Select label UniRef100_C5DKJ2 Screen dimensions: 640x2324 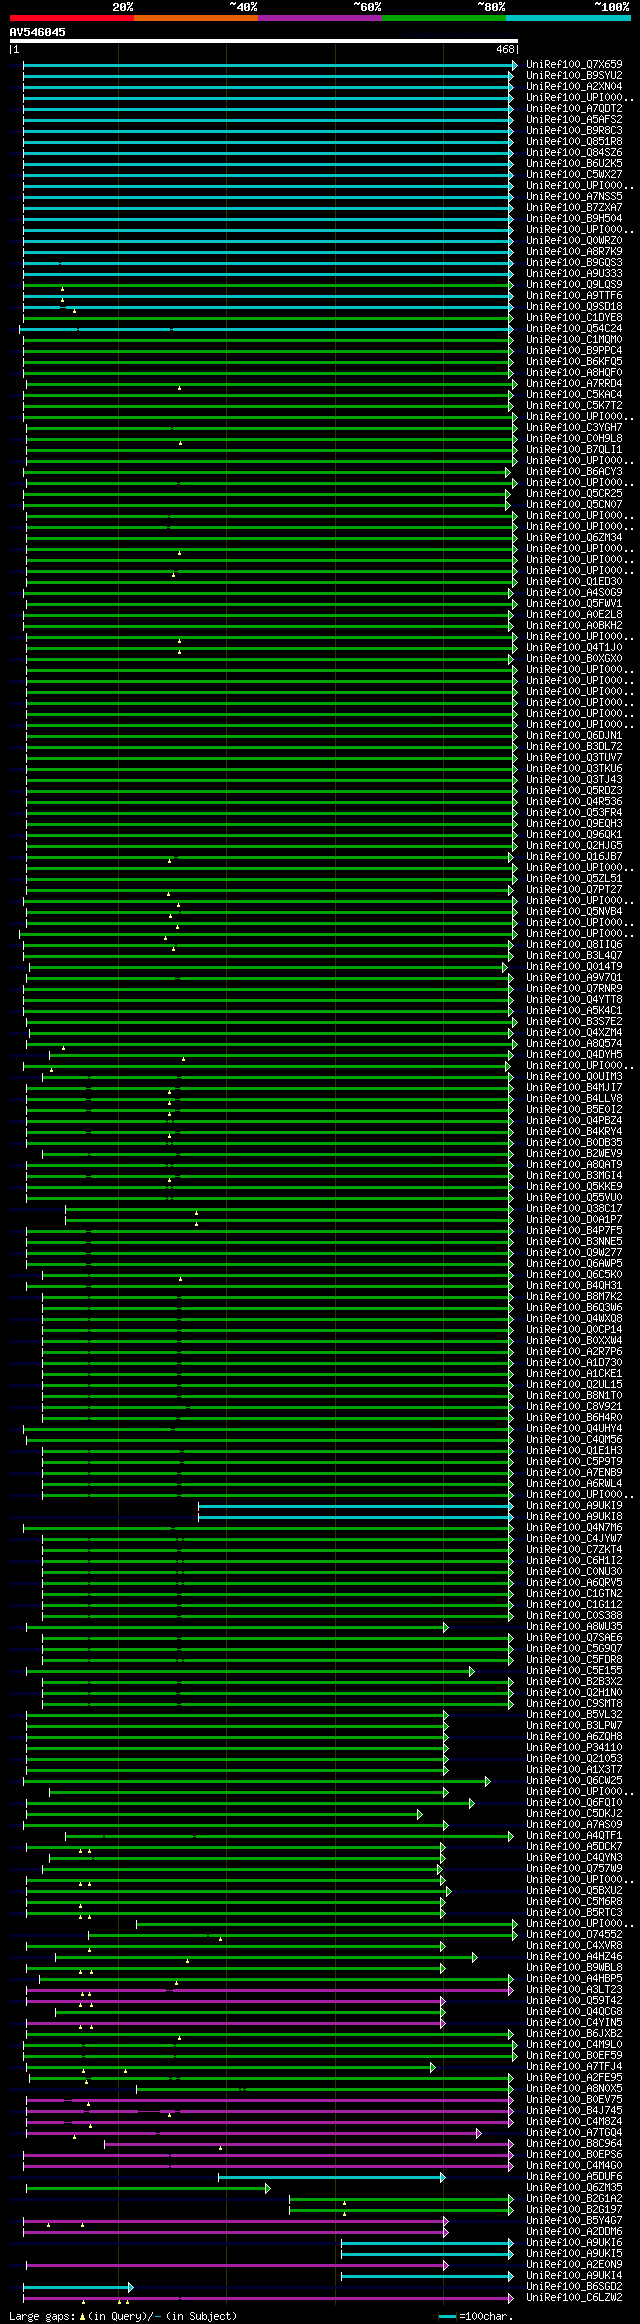[x=574, y=1814]
